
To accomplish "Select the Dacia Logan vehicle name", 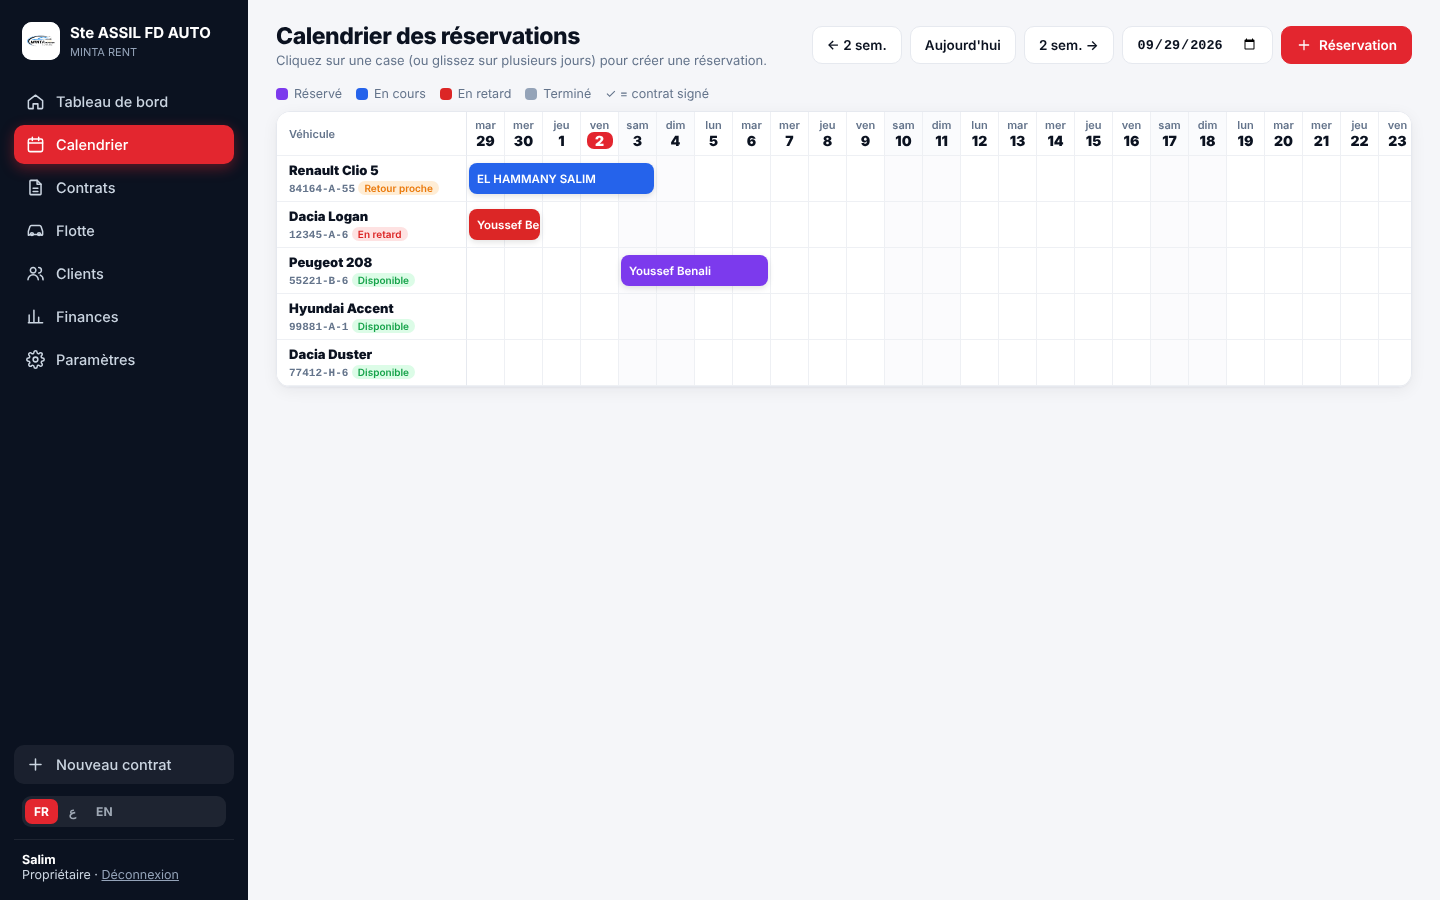I will [328, 217].
